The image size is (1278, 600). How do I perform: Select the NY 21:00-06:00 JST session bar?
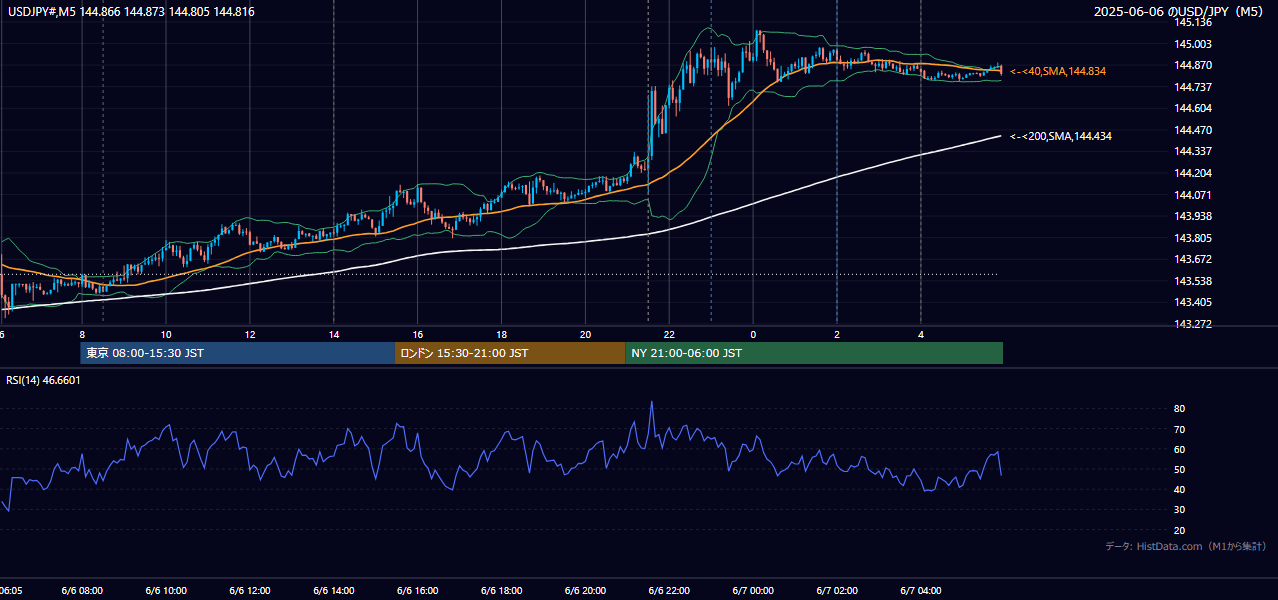coord(814,353)
